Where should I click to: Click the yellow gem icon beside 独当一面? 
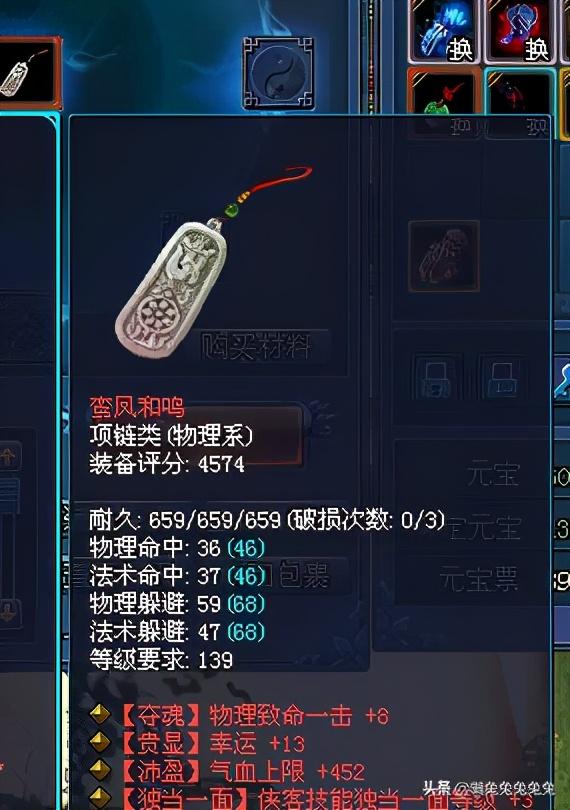click(100, 798)
